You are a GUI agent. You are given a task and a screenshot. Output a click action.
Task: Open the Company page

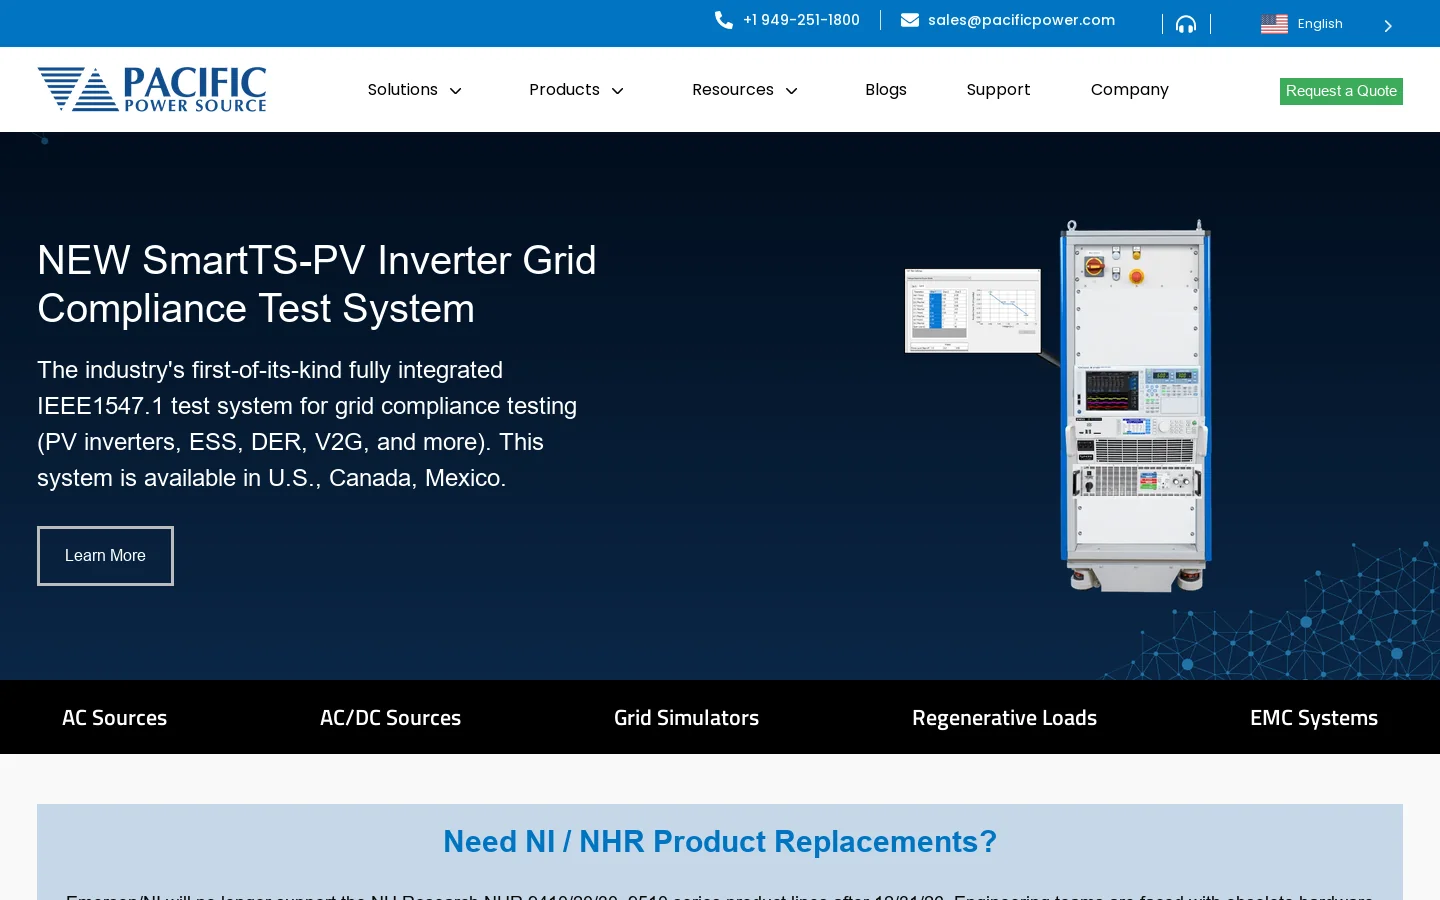(1130, 90)
